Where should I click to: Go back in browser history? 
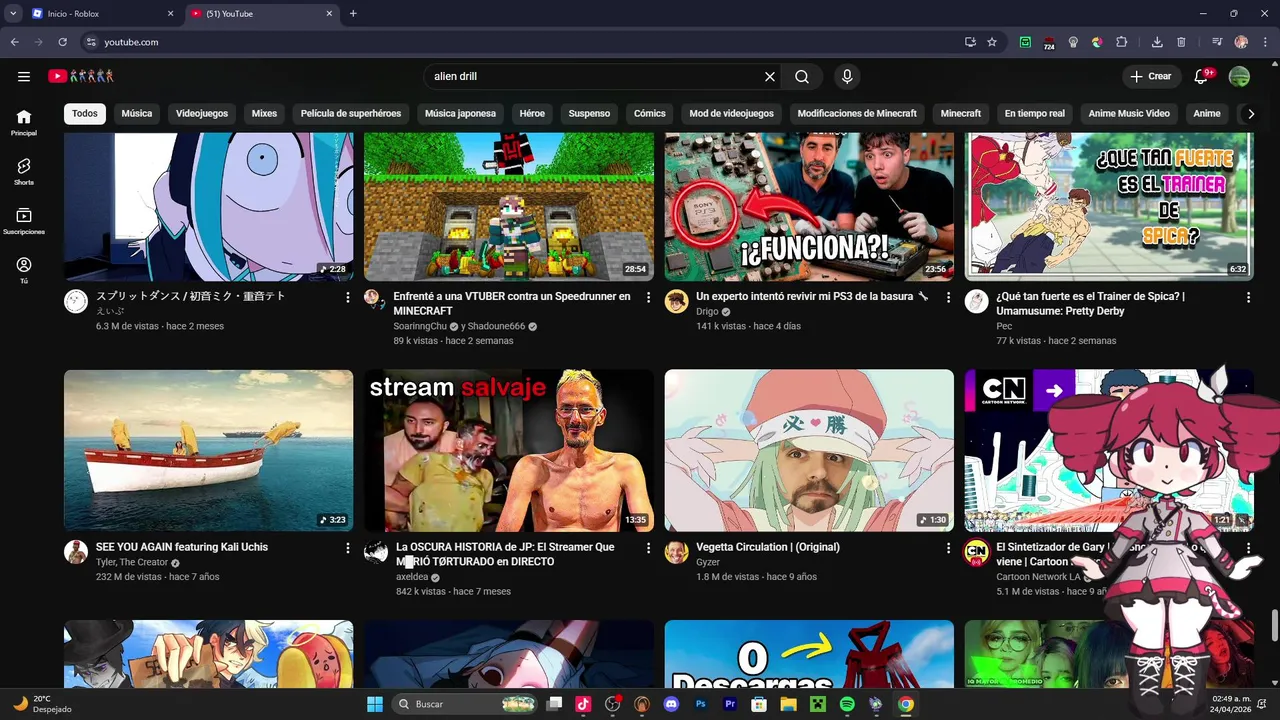point(14,42)
